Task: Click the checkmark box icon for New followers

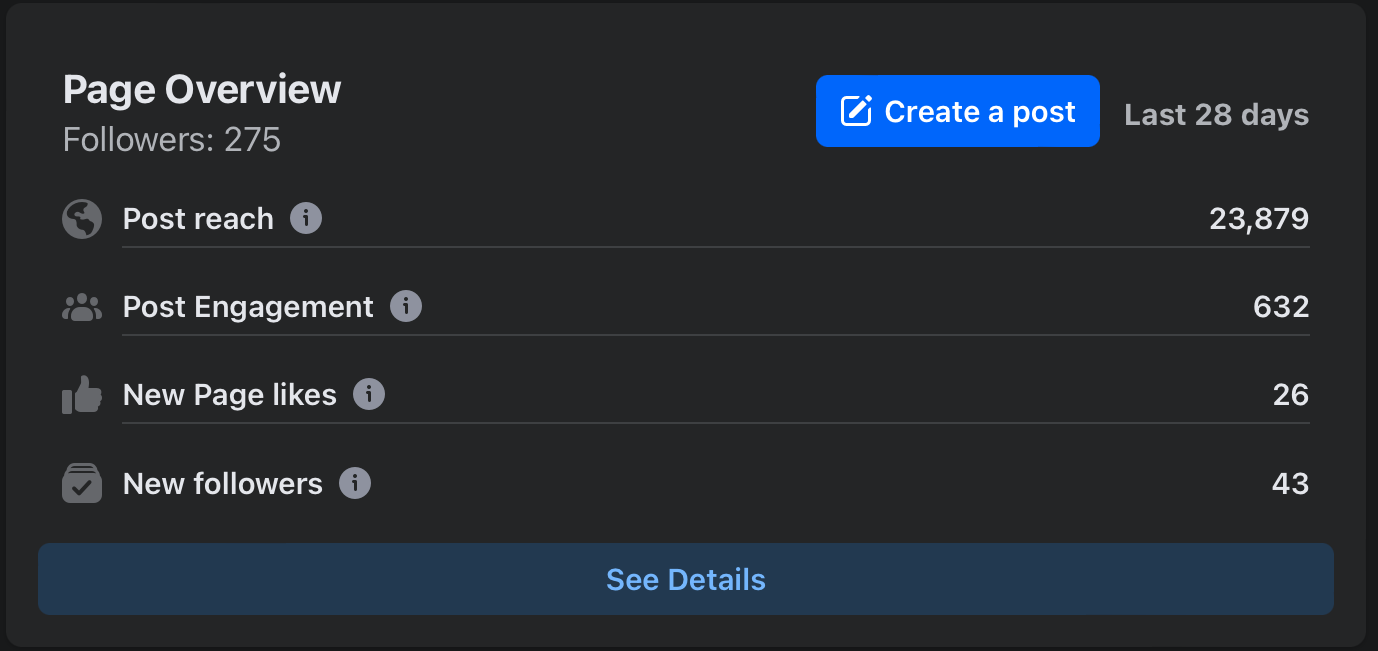Action: (x=82, y=483)
